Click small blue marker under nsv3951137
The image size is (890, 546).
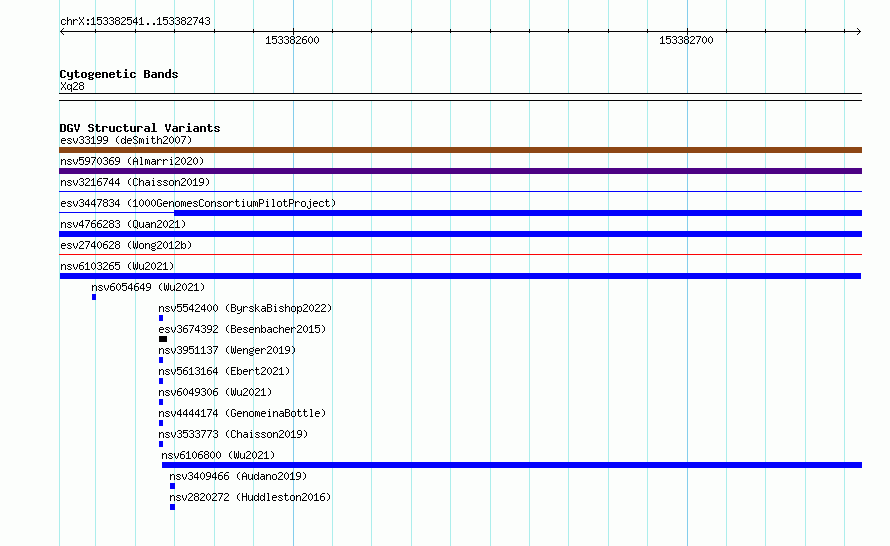point(161,360)
